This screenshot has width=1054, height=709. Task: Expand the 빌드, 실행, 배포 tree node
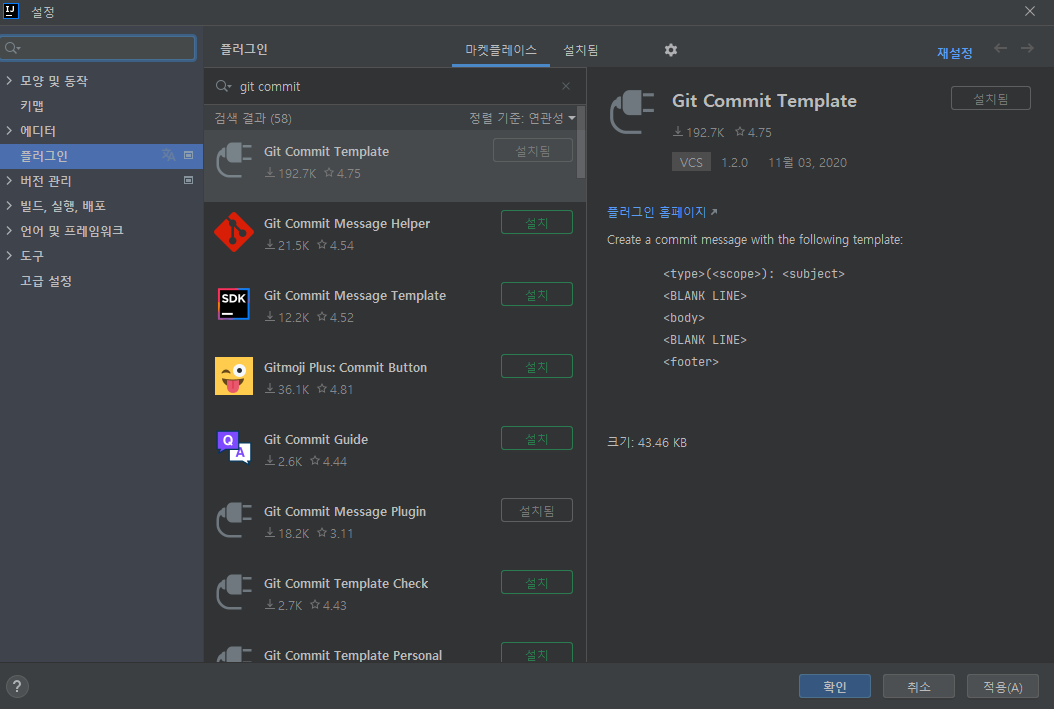tap(9, 205)
